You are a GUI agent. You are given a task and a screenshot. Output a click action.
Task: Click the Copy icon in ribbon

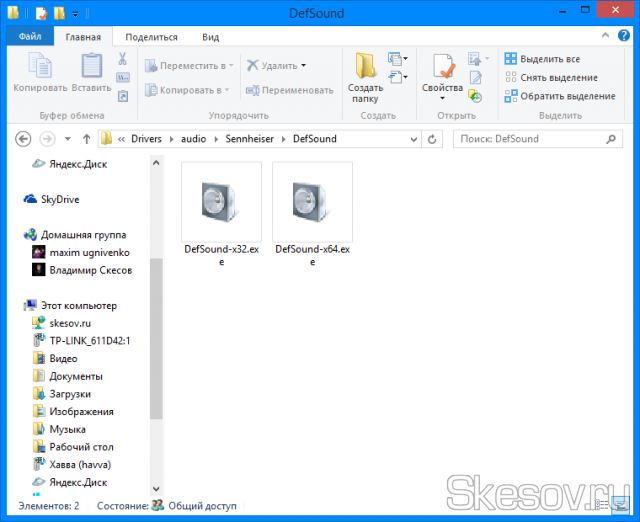40,68
